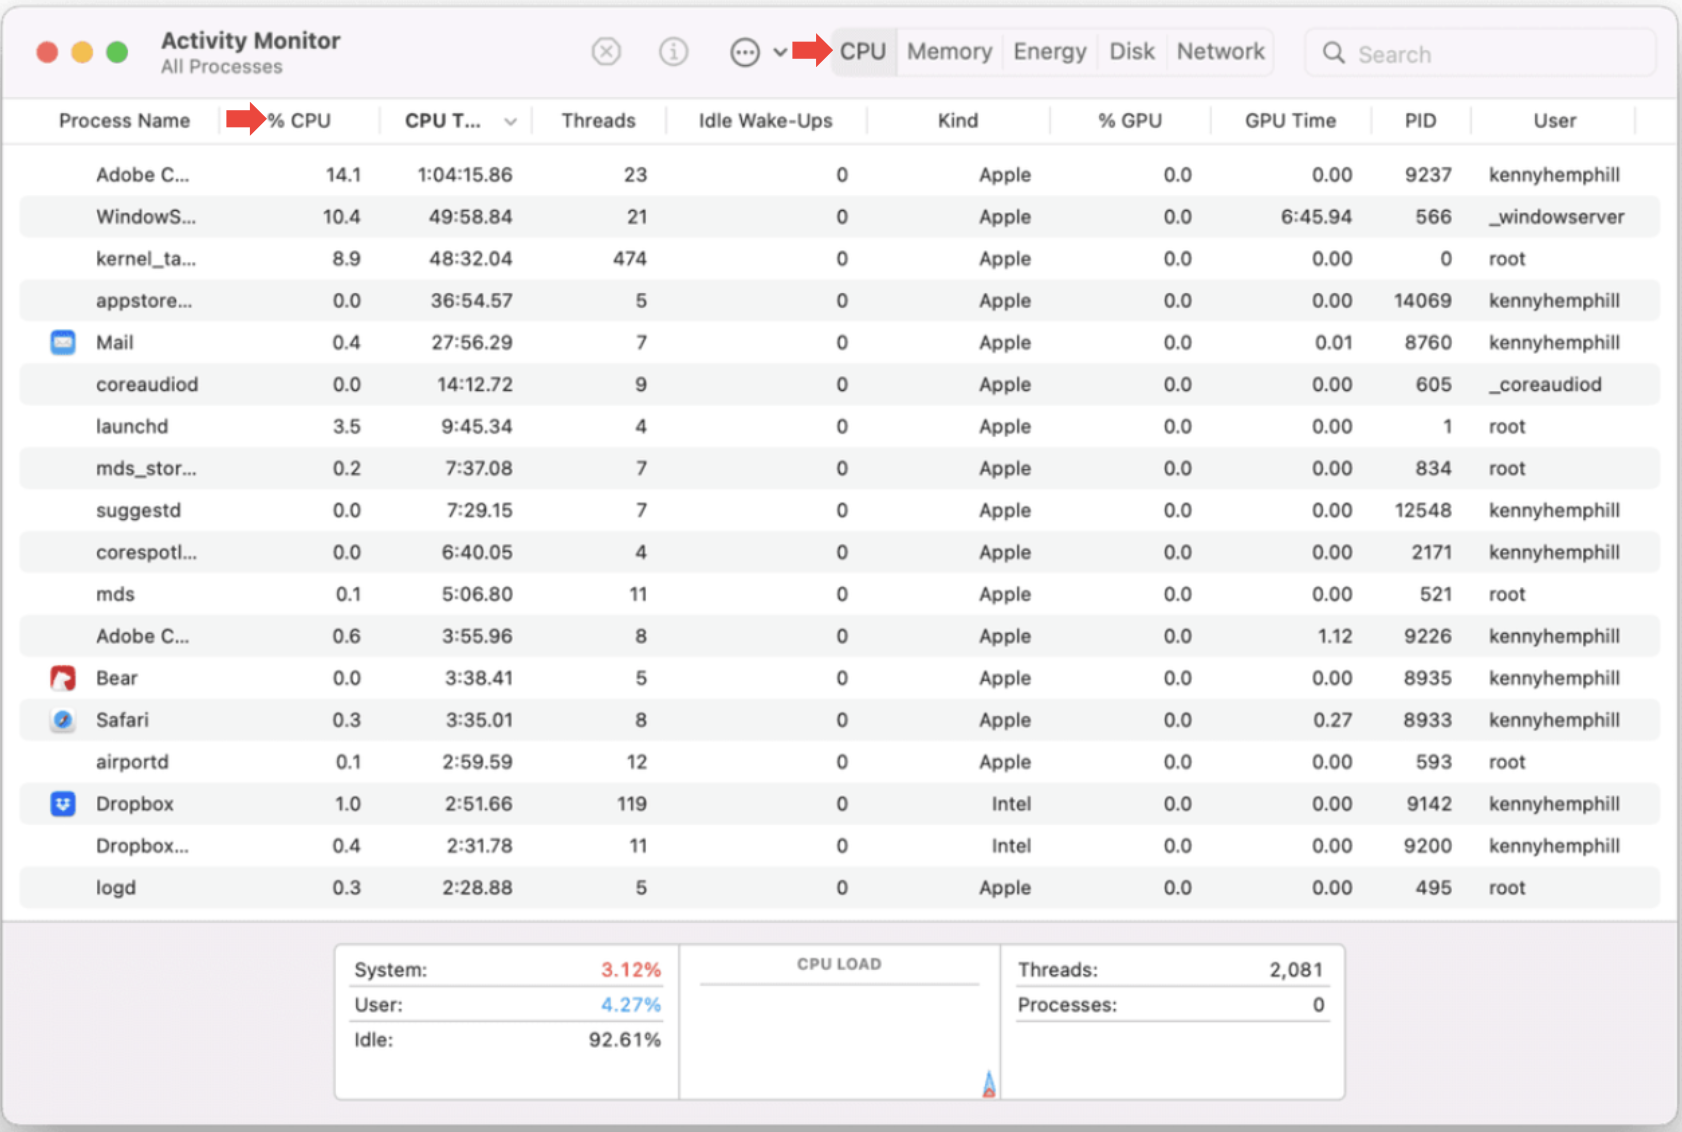Click the Dropbox app icon

pos(62,803)
